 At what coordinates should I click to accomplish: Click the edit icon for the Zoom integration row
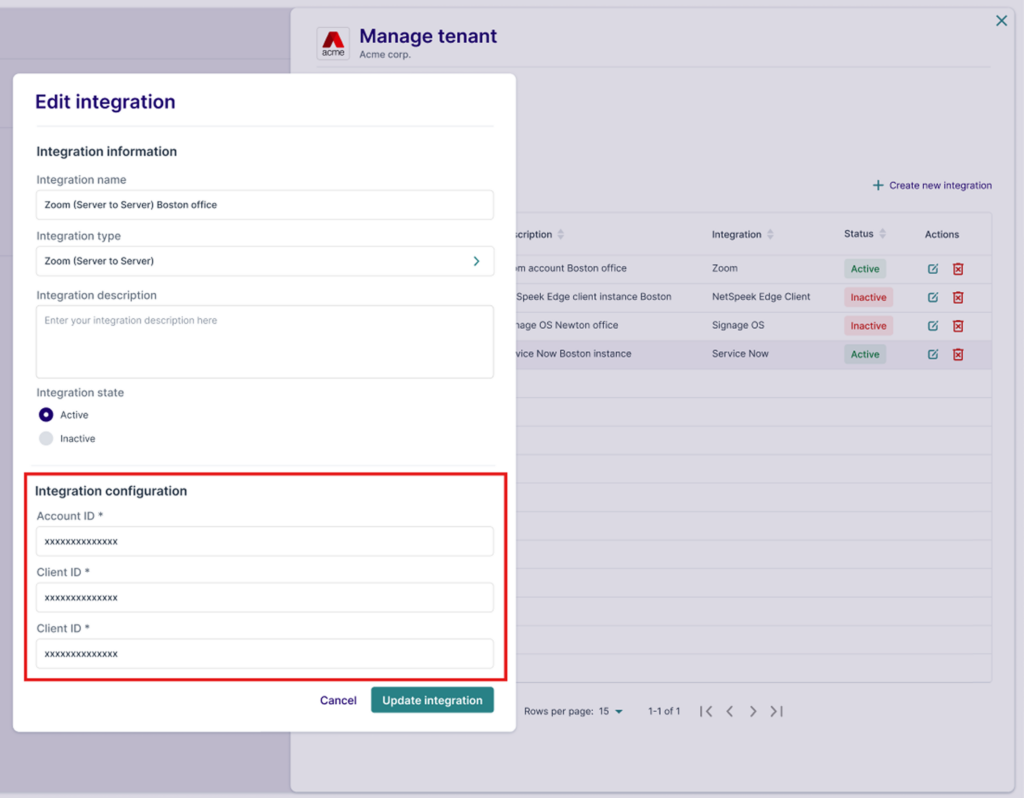point(932,269)
